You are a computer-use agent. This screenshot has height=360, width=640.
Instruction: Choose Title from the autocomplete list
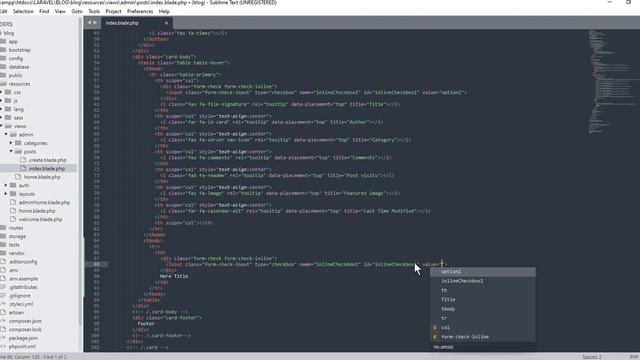click(483, 300)
